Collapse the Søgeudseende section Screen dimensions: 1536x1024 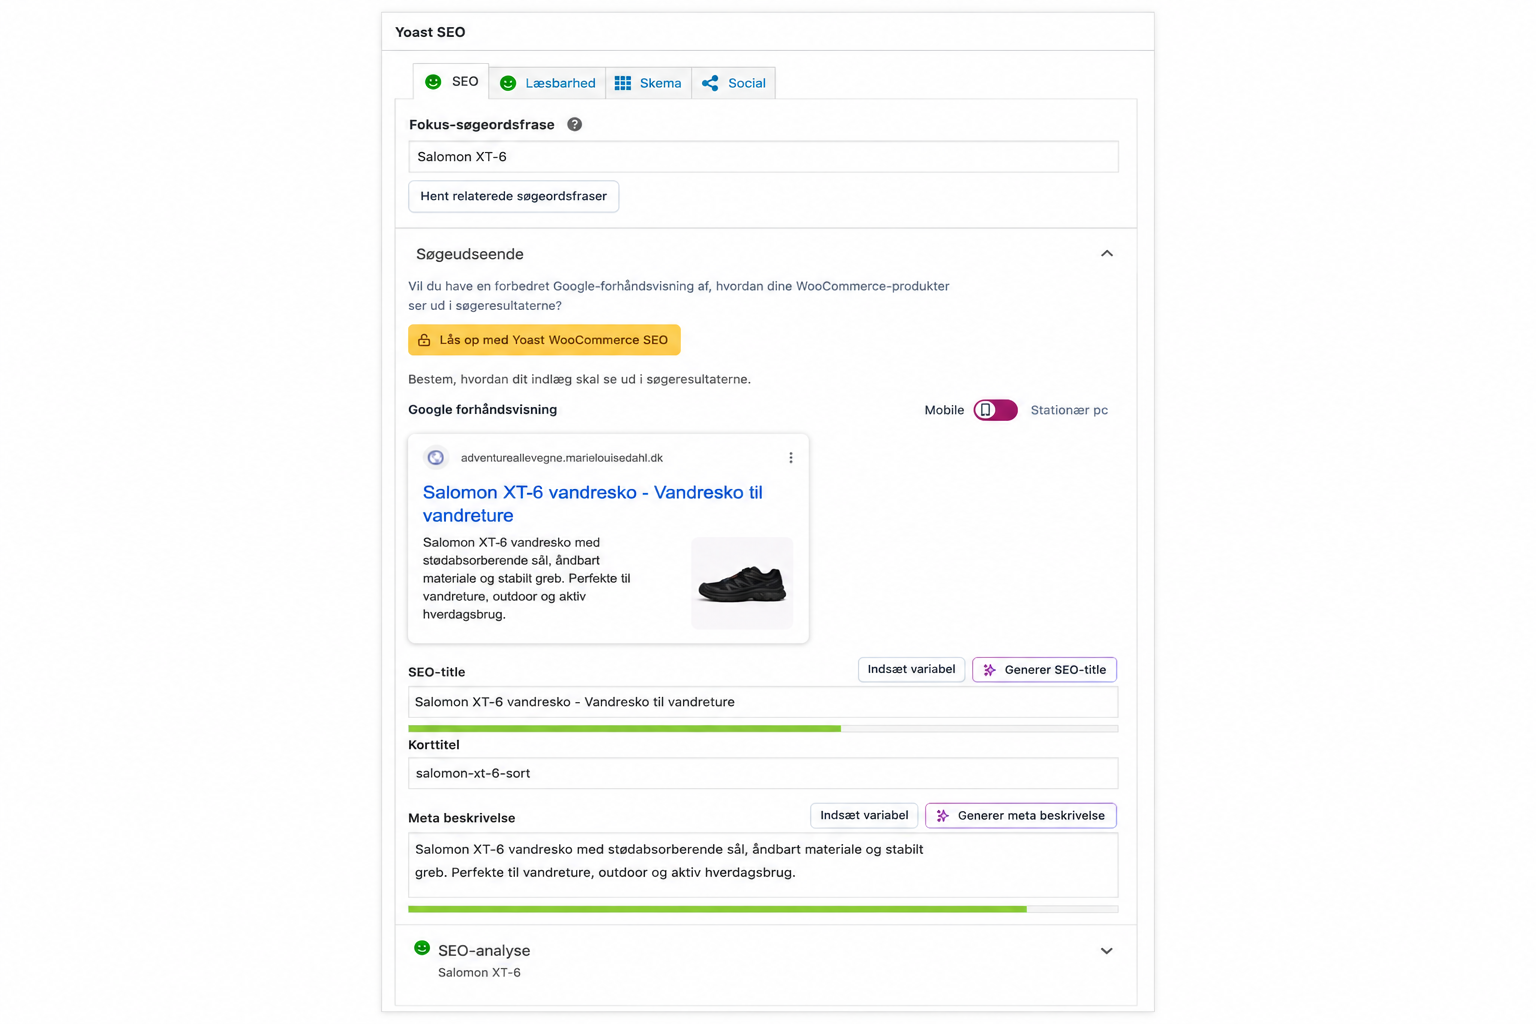click(x=1107, y=254)
